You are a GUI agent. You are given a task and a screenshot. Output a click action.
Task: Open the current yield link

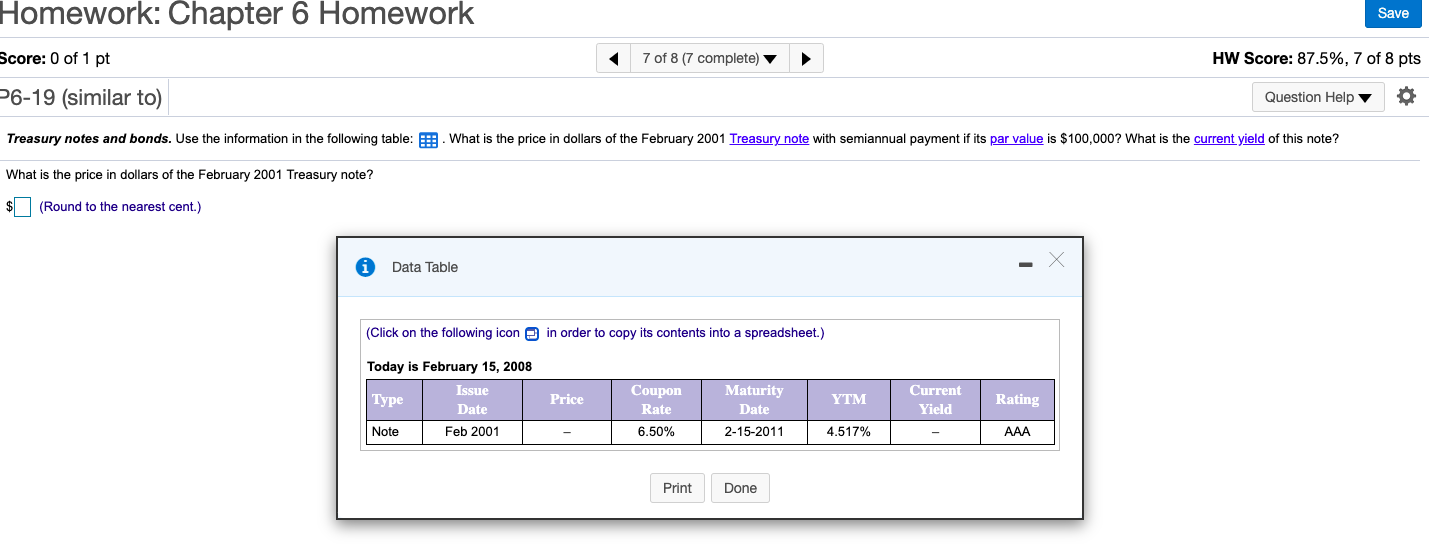1229,138
